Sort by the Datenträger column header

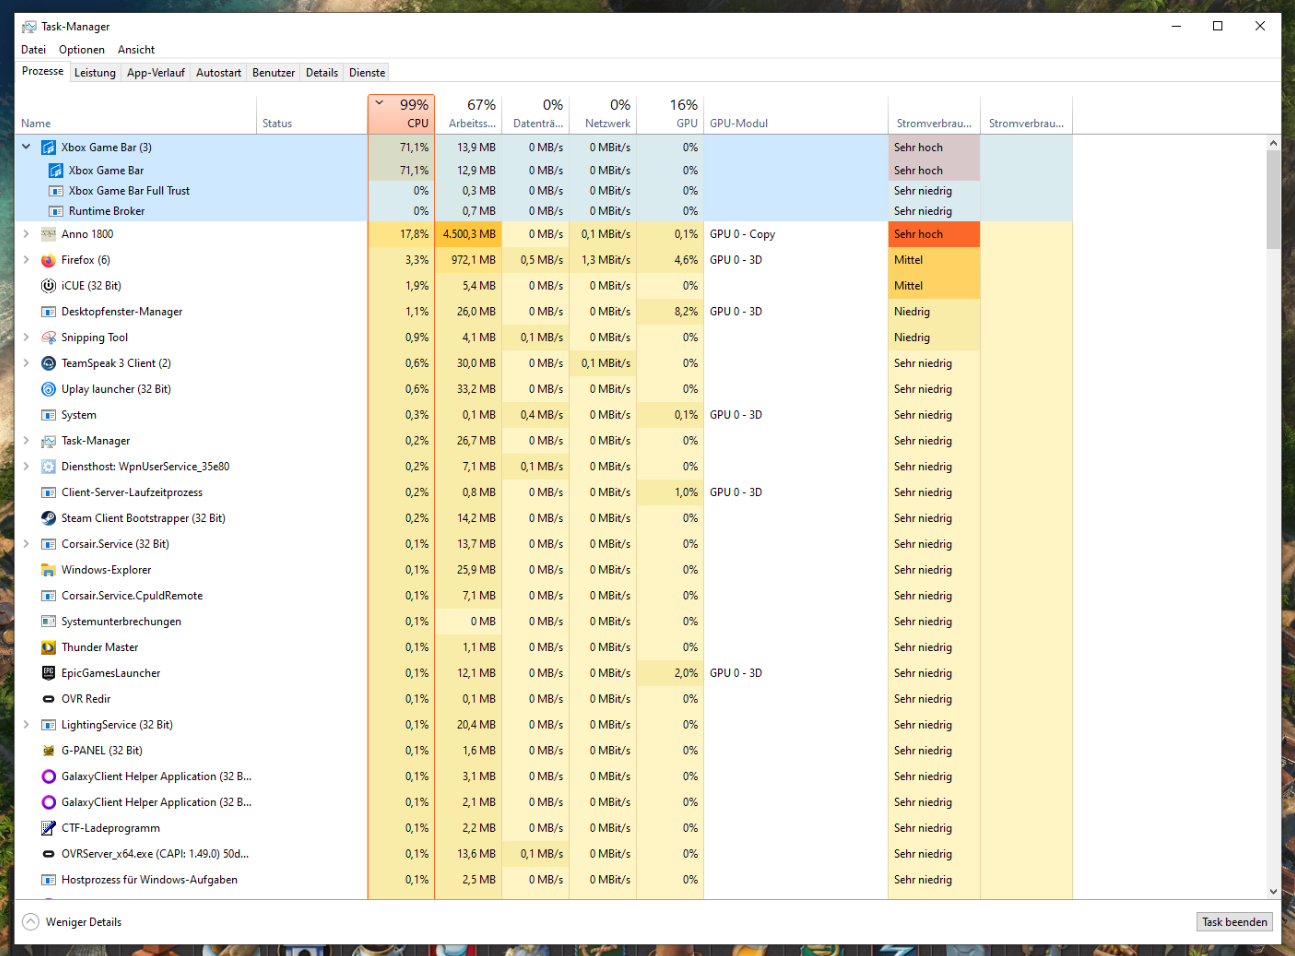(x=535, y=114)
